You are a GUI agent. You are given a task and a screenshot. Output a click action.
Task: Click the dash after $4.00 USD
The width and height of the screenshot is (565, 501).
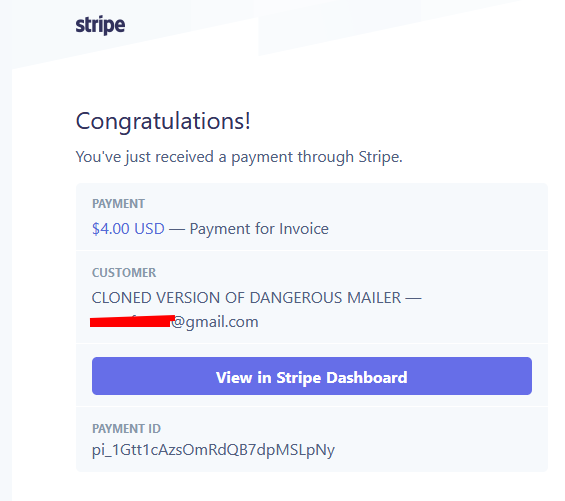pos(177,229)
